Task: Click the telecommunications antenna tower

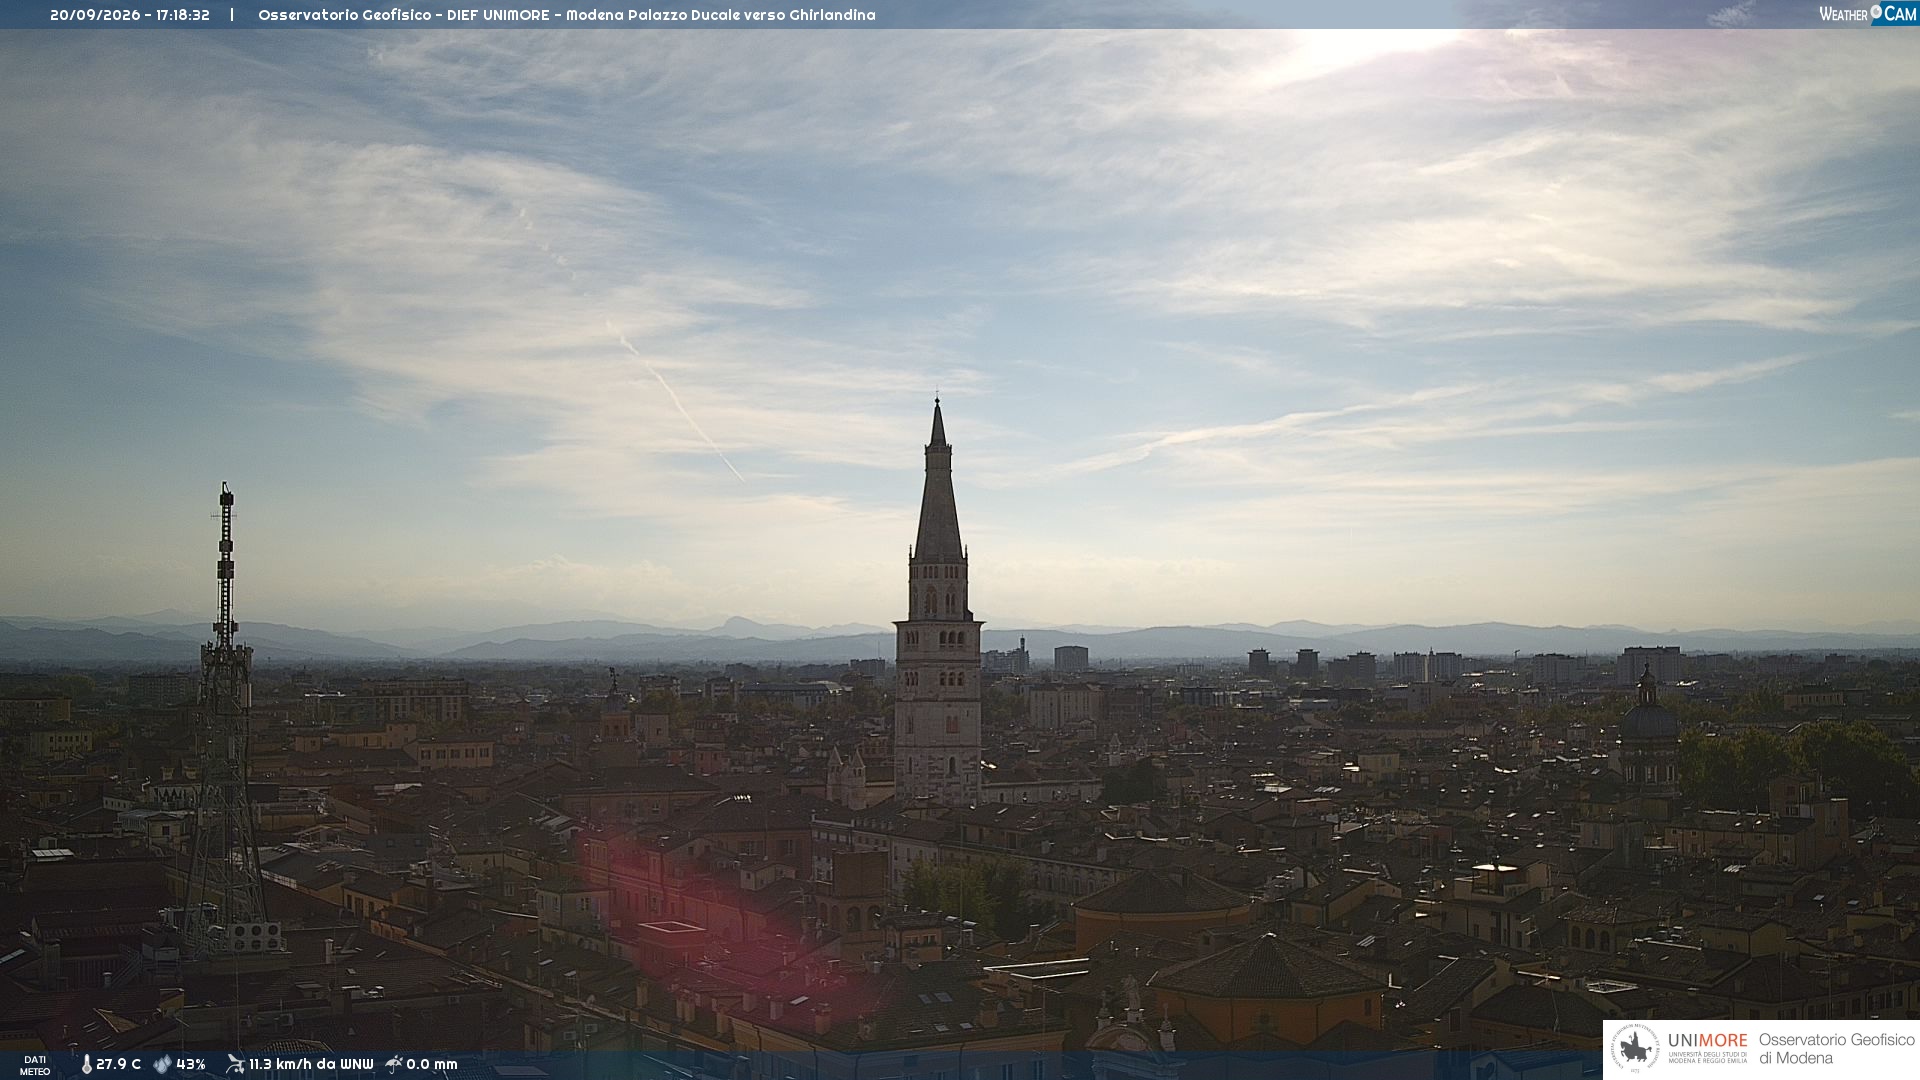Action: [225, 720]
